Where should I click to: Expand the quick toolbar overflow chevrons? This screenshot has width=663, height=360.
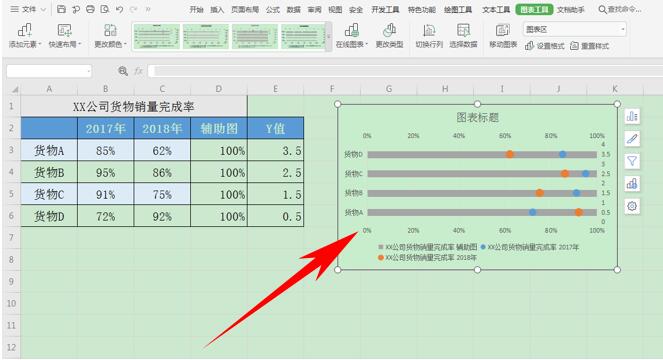148,9
